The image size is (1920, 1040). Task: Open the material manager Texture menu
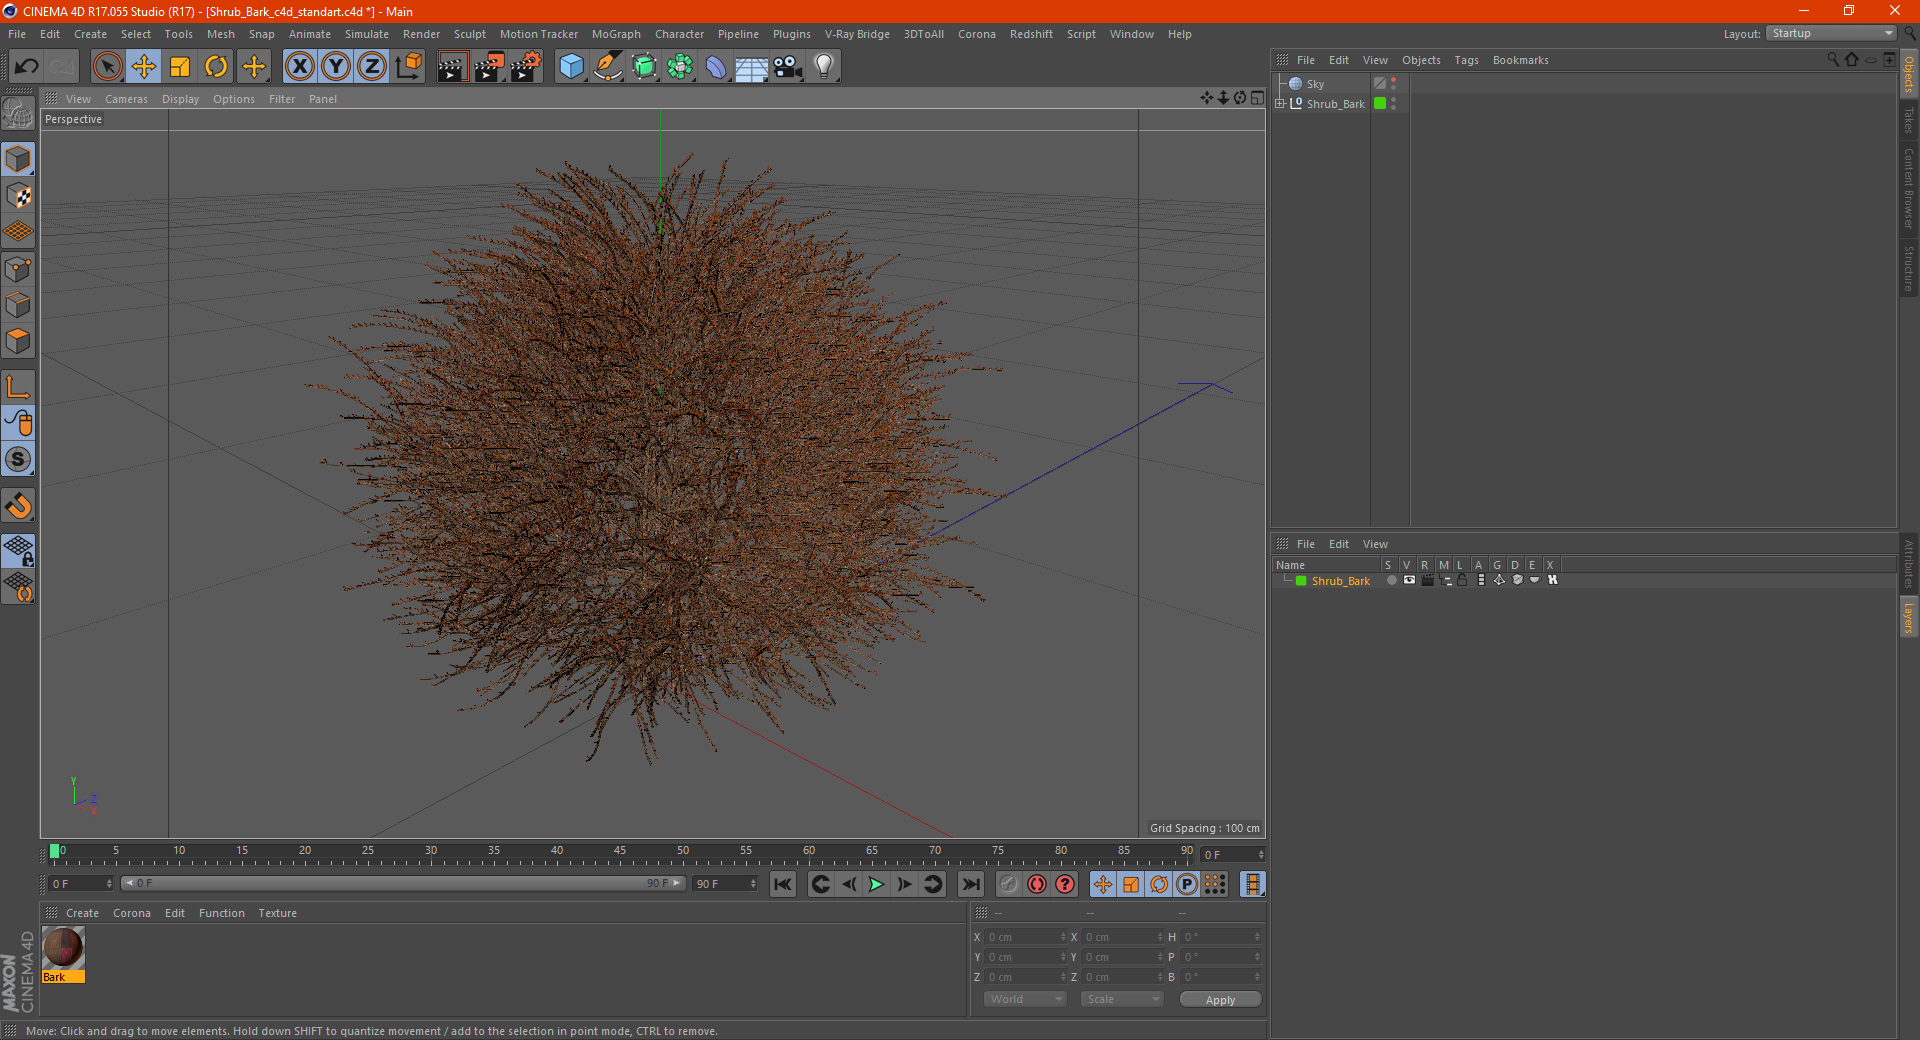pos(277,913)
